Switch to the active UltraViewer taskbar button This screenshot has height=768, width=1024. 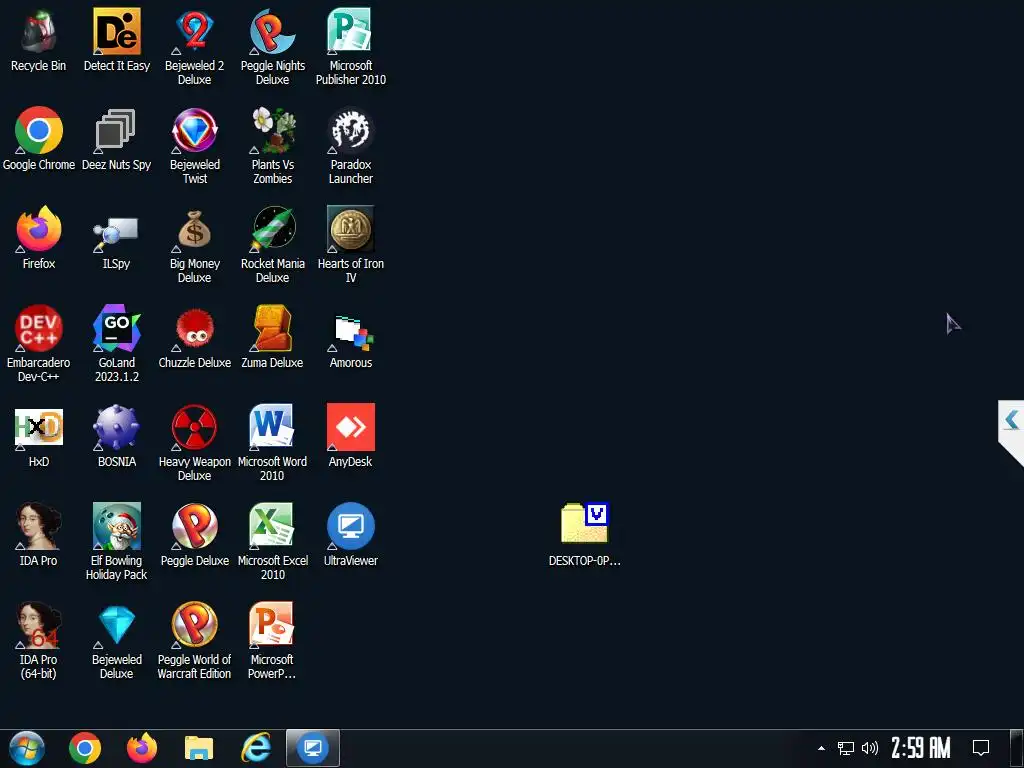pos(313,748)
